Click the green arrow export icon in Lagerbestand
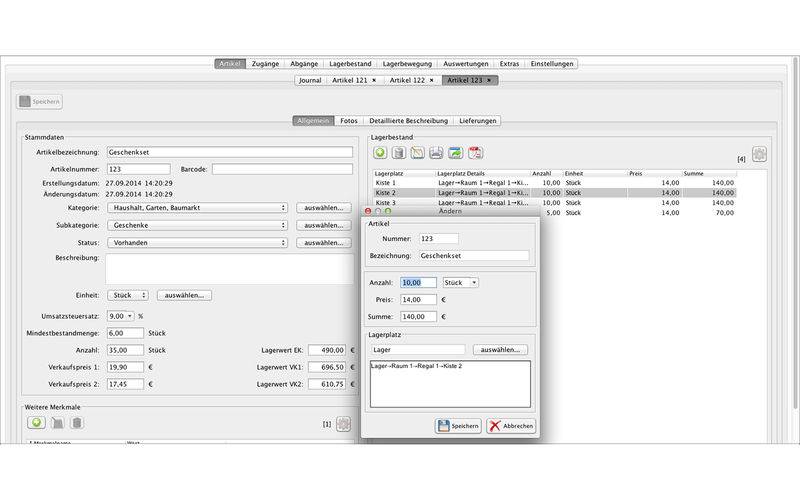The height and width of the screenshot is (500, 800). pos(456,153)
